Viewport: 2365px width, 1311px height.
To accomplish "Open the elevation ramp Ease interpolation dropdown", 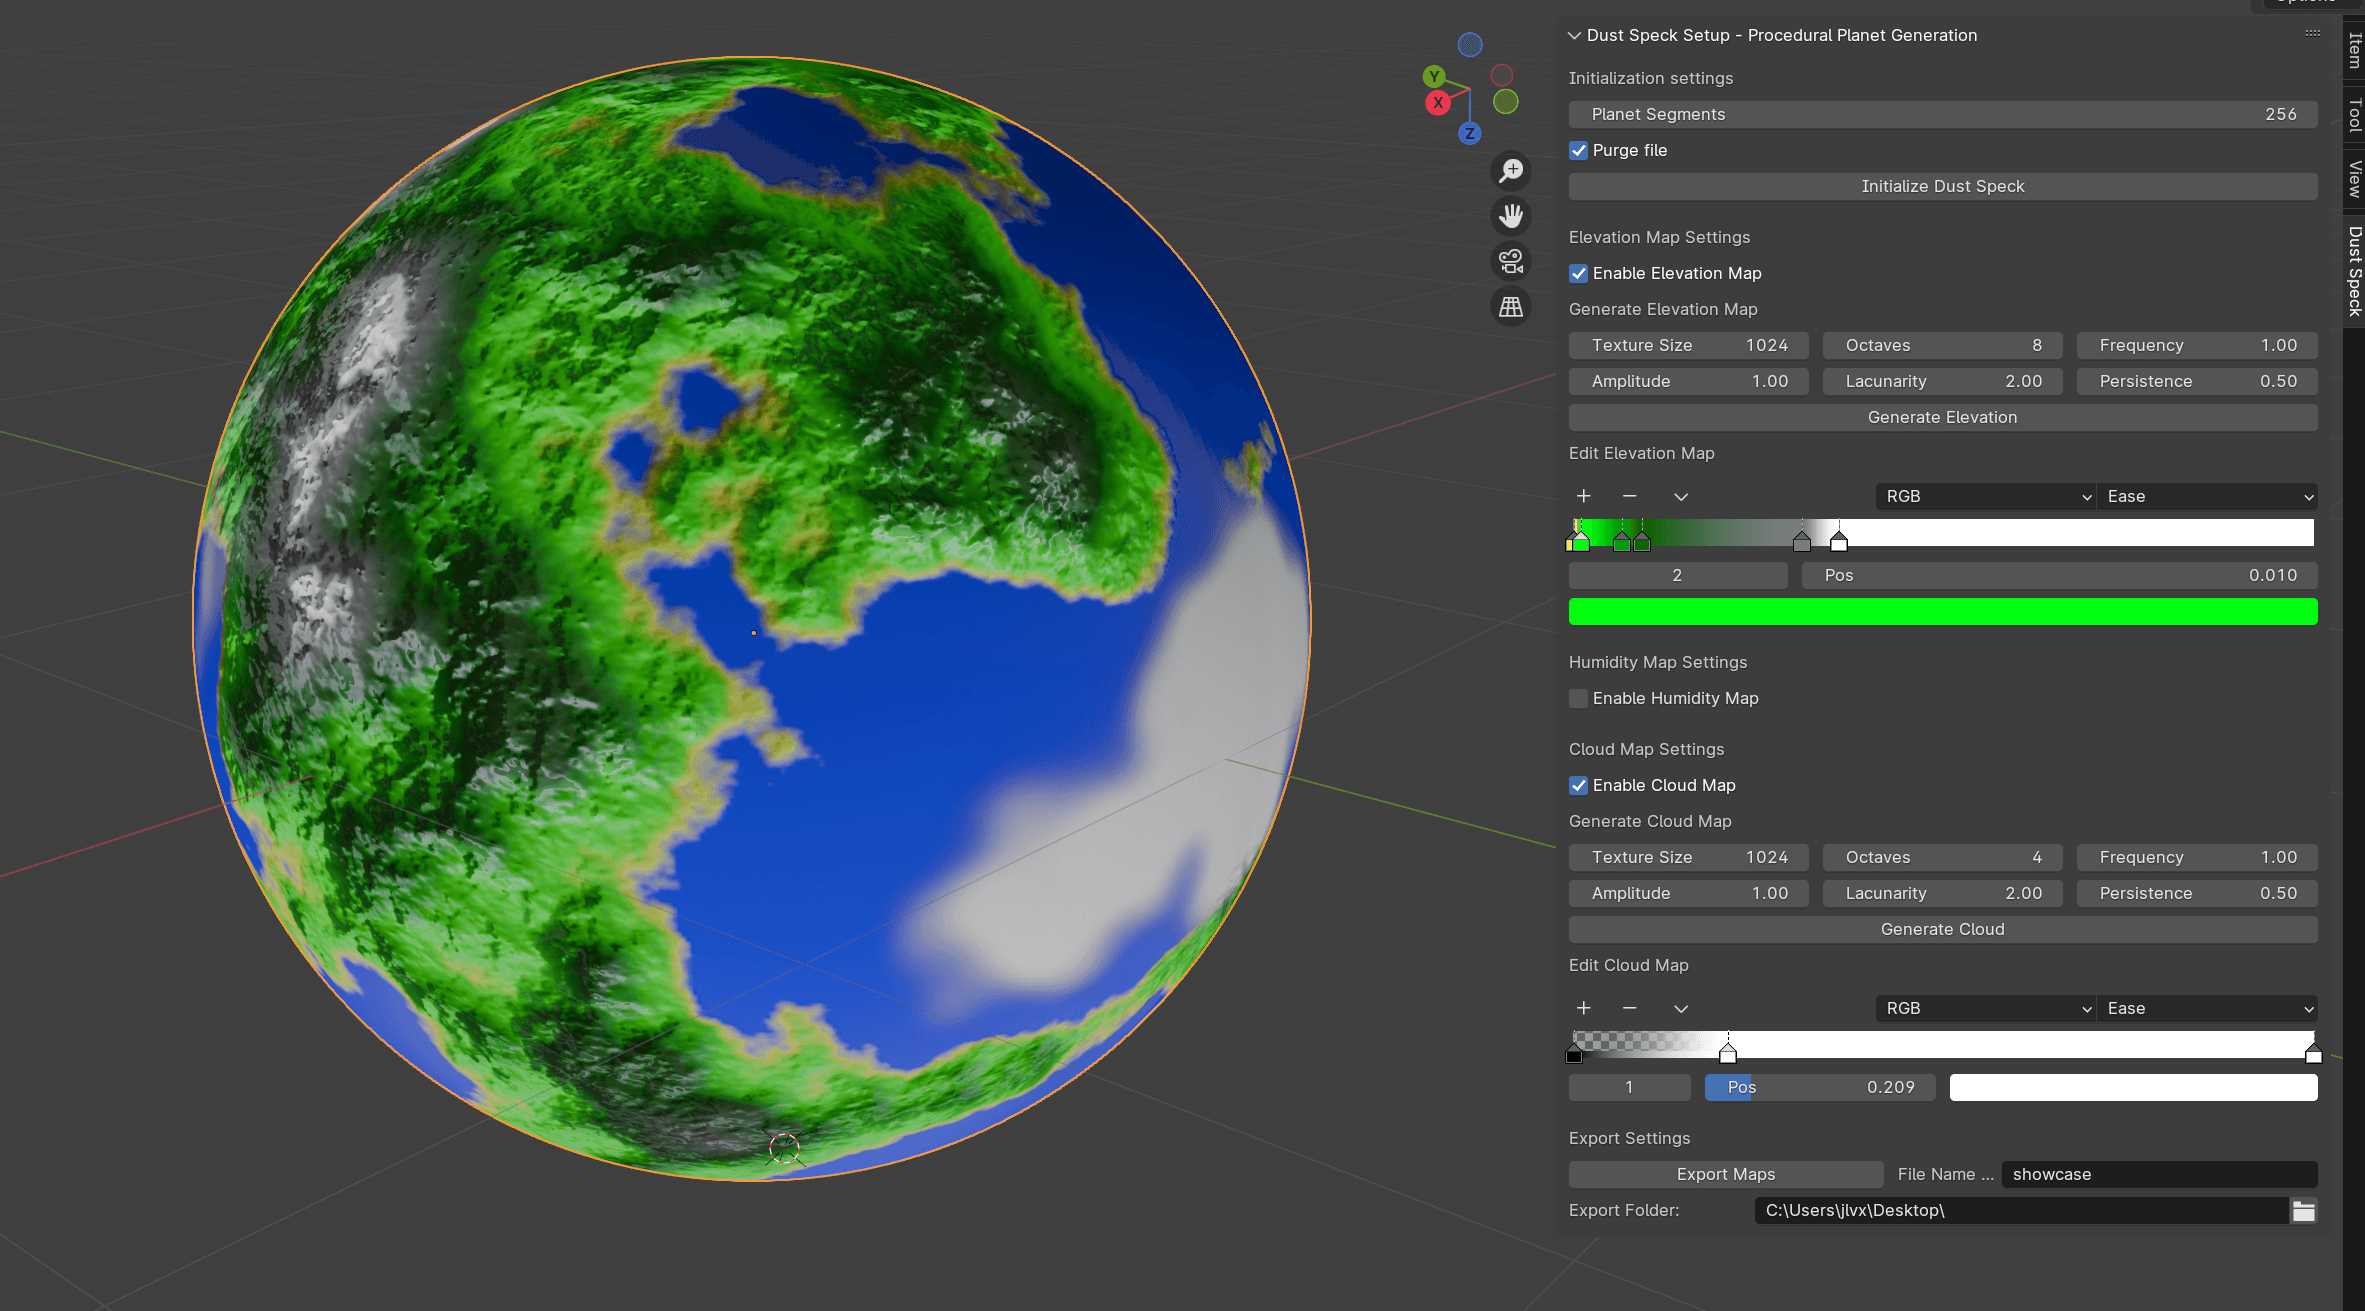I will click(x=2208, y=496).
